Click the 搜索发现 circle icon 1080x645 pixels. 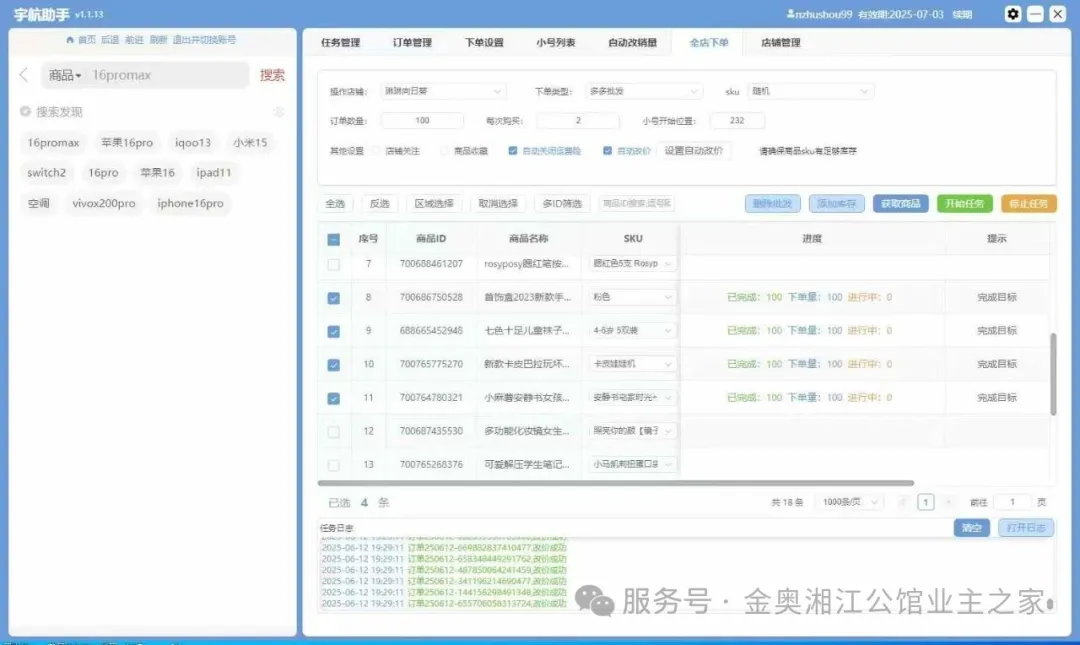[25, 112]
